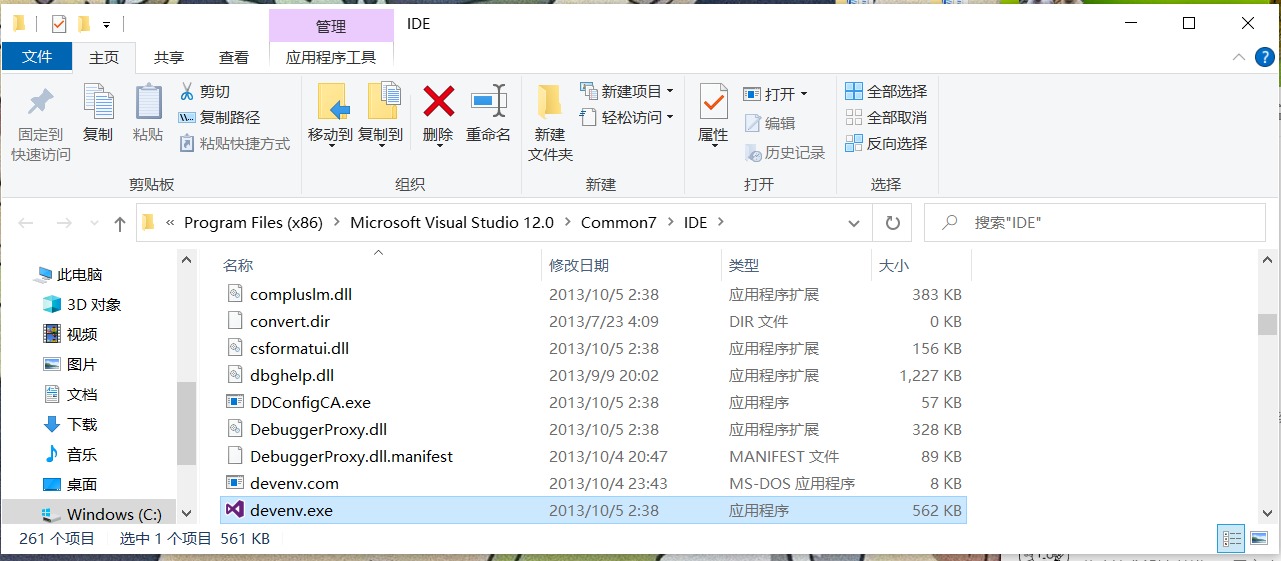Click Copy path (复制路径)

pyautogui.click(x=219, y=117)
